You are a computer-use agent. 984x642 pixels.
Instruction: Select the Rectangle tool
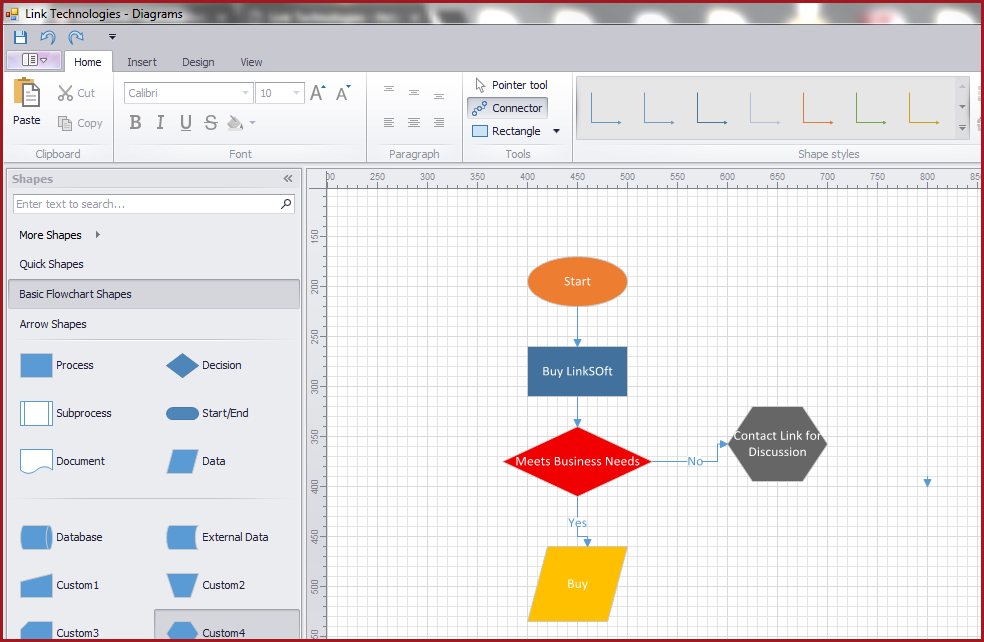pyautogui.click(x=506, y=131)
